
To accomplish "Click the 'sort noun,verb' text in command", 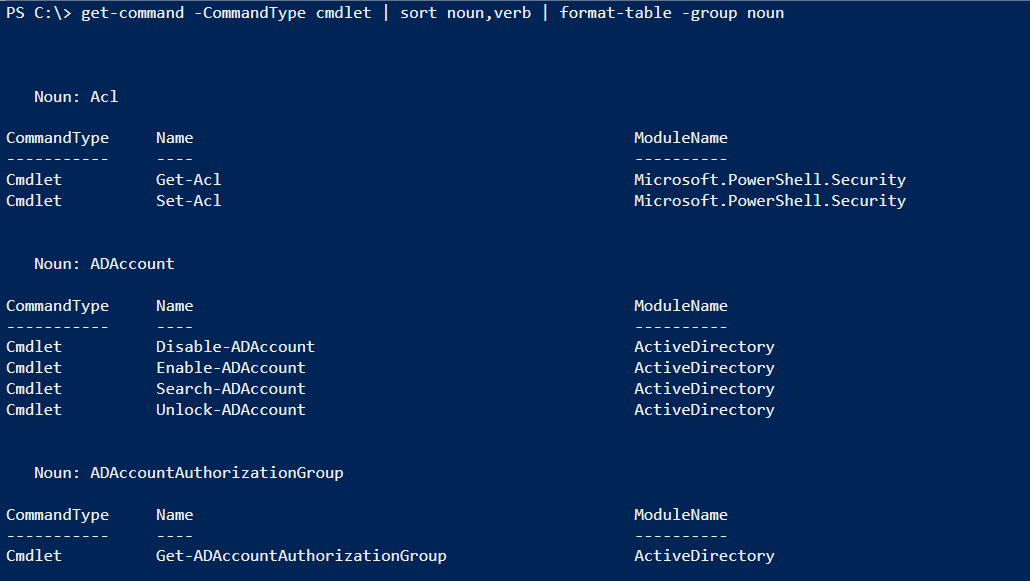I will pyautogui.click(x=466, y=13).
